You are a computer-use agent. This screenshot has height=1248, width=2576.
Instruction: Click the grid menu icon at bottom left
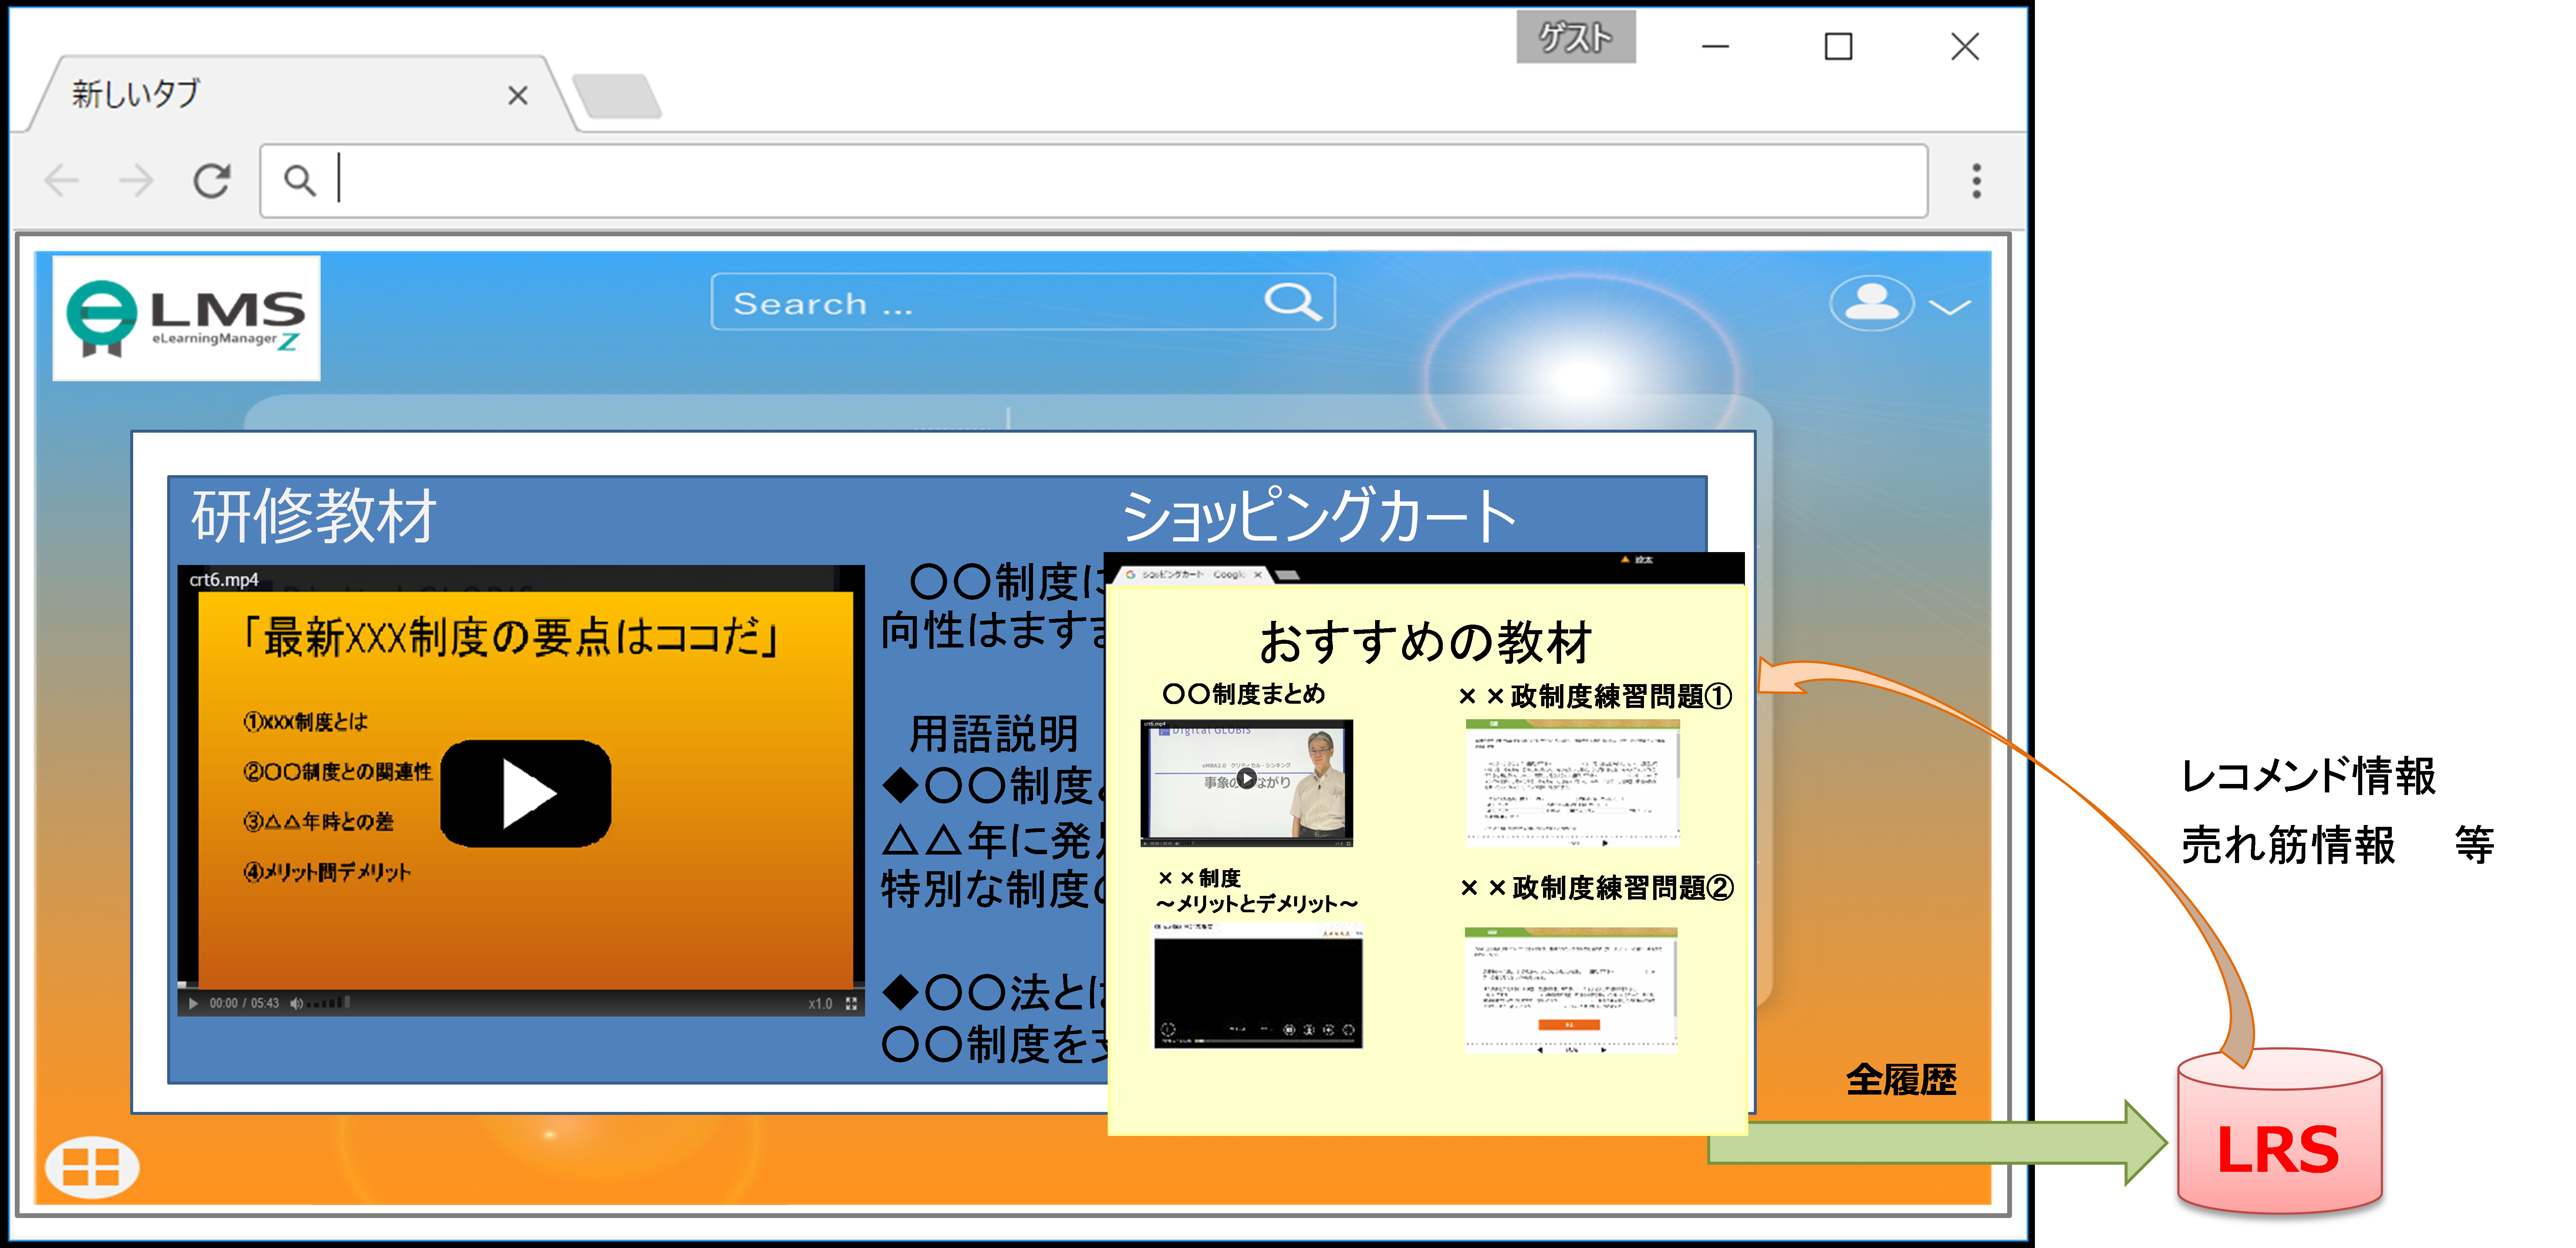92,1167
